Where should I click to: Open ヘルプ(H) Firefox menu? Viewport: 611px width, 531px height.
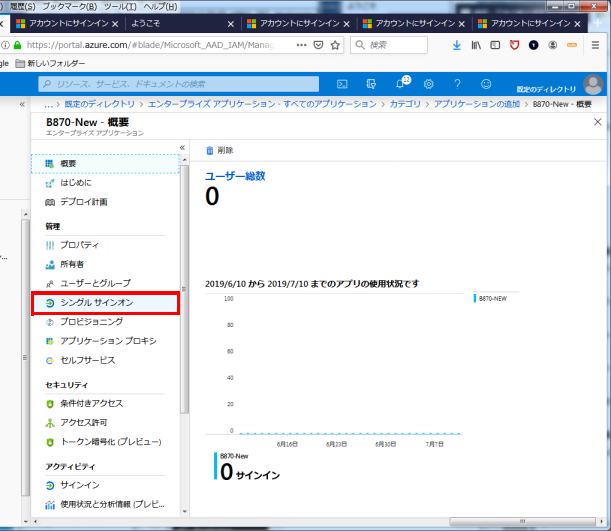160,6
